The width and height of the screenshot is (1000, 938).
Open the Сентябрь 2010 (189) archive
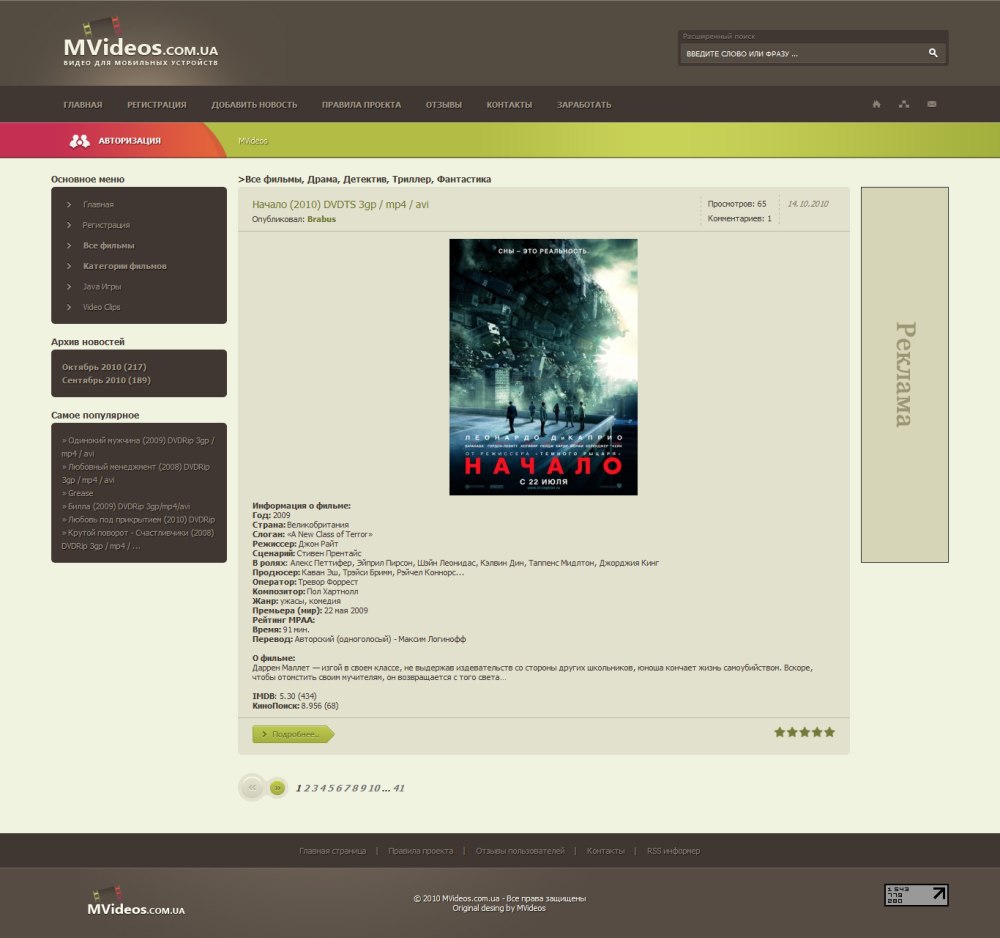107,380
